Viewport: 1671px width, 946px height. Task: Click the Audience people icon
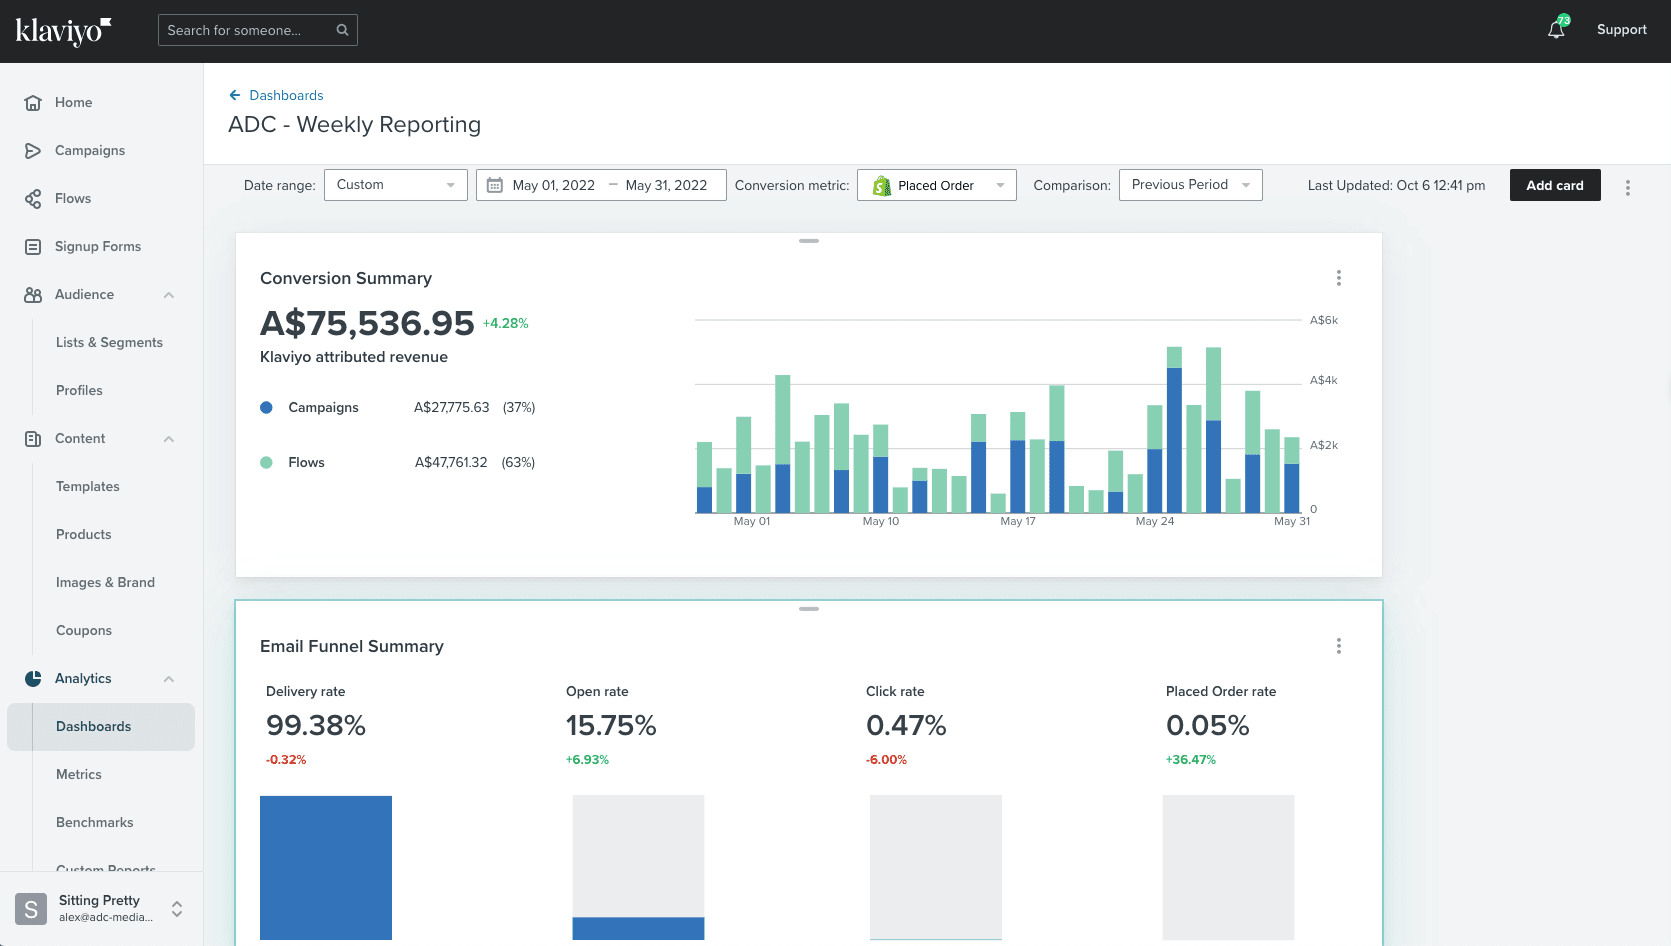33,295
